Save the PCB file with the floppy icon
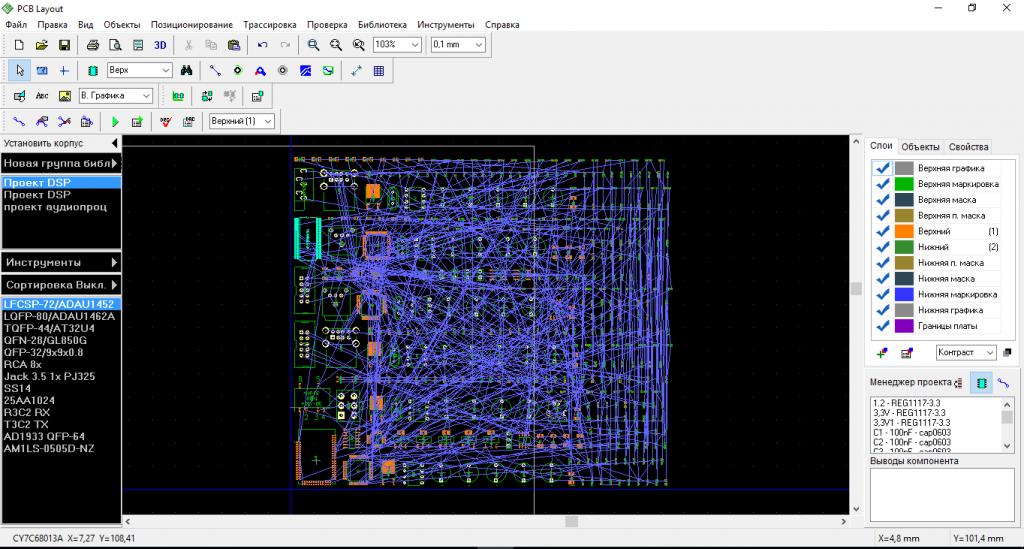Image resolution: width=1024 pixels, height=549 pixels. [64, 45]
